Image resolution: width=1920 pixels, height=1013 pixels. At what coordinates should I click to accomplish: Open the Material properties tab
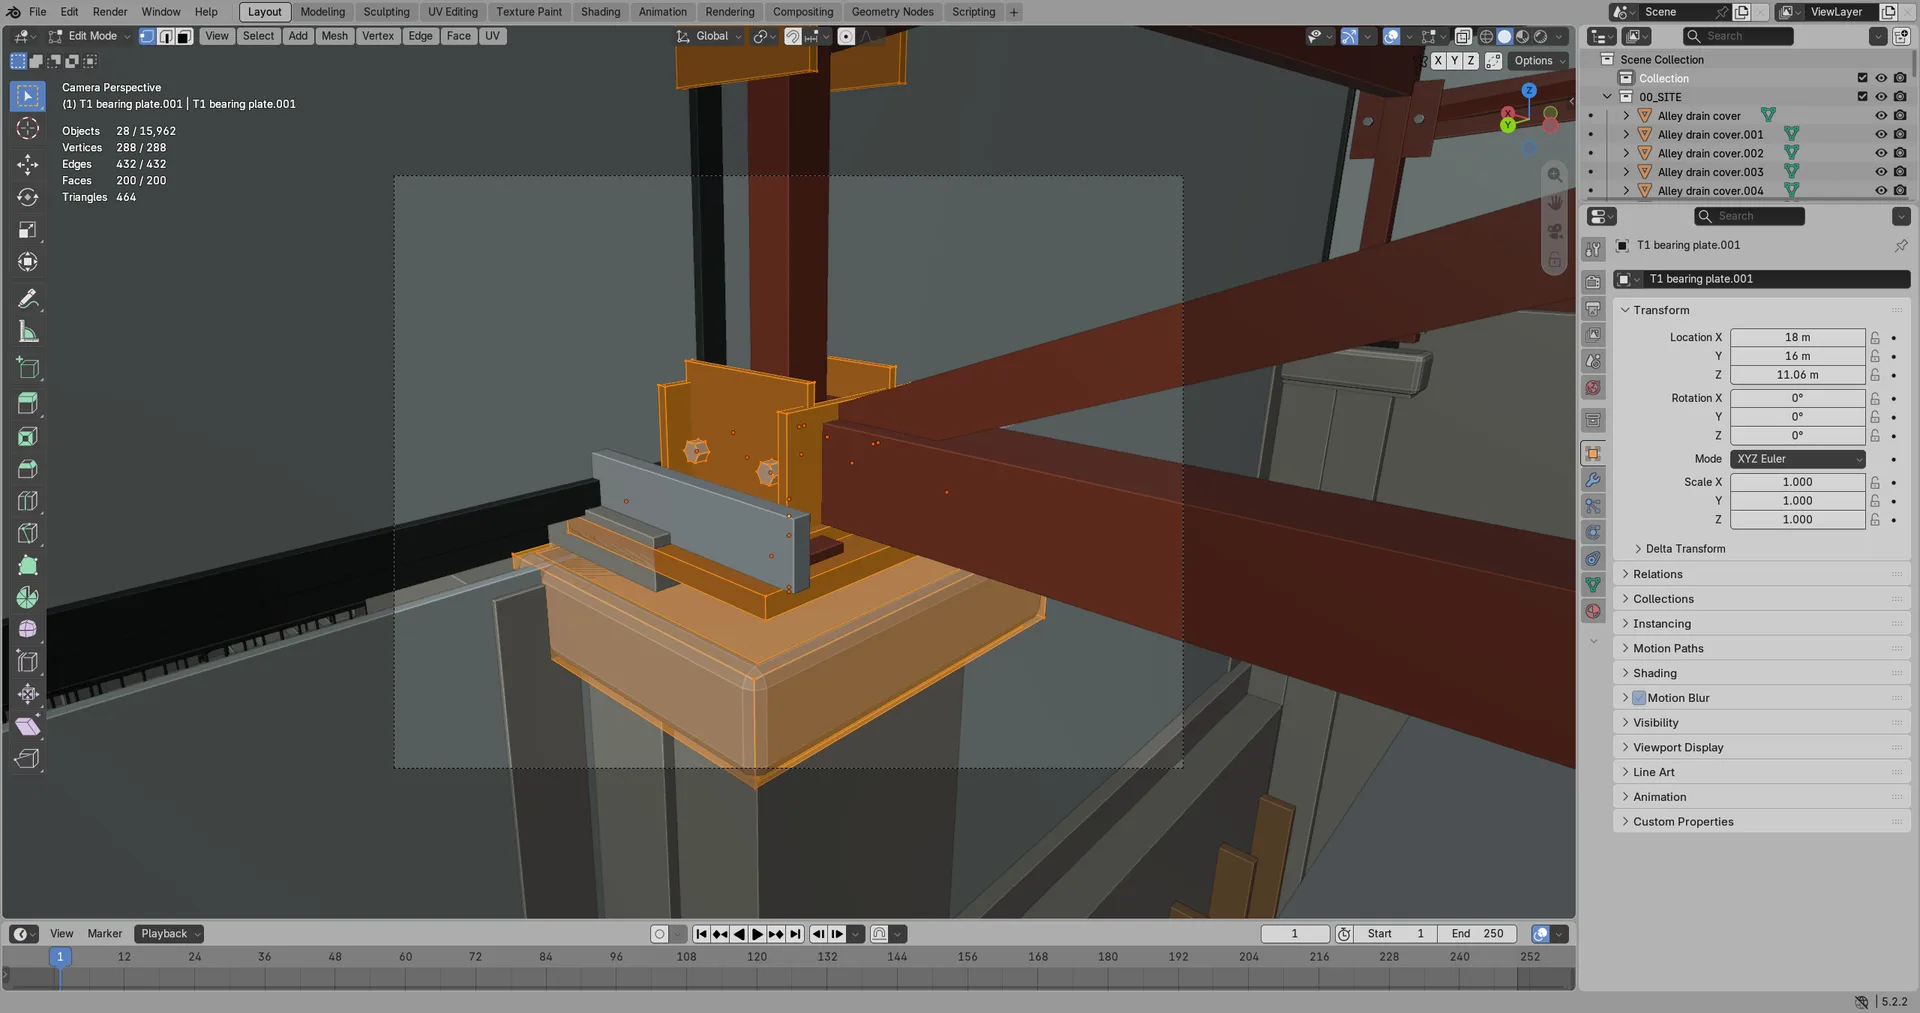click(x=1593, y=611)
